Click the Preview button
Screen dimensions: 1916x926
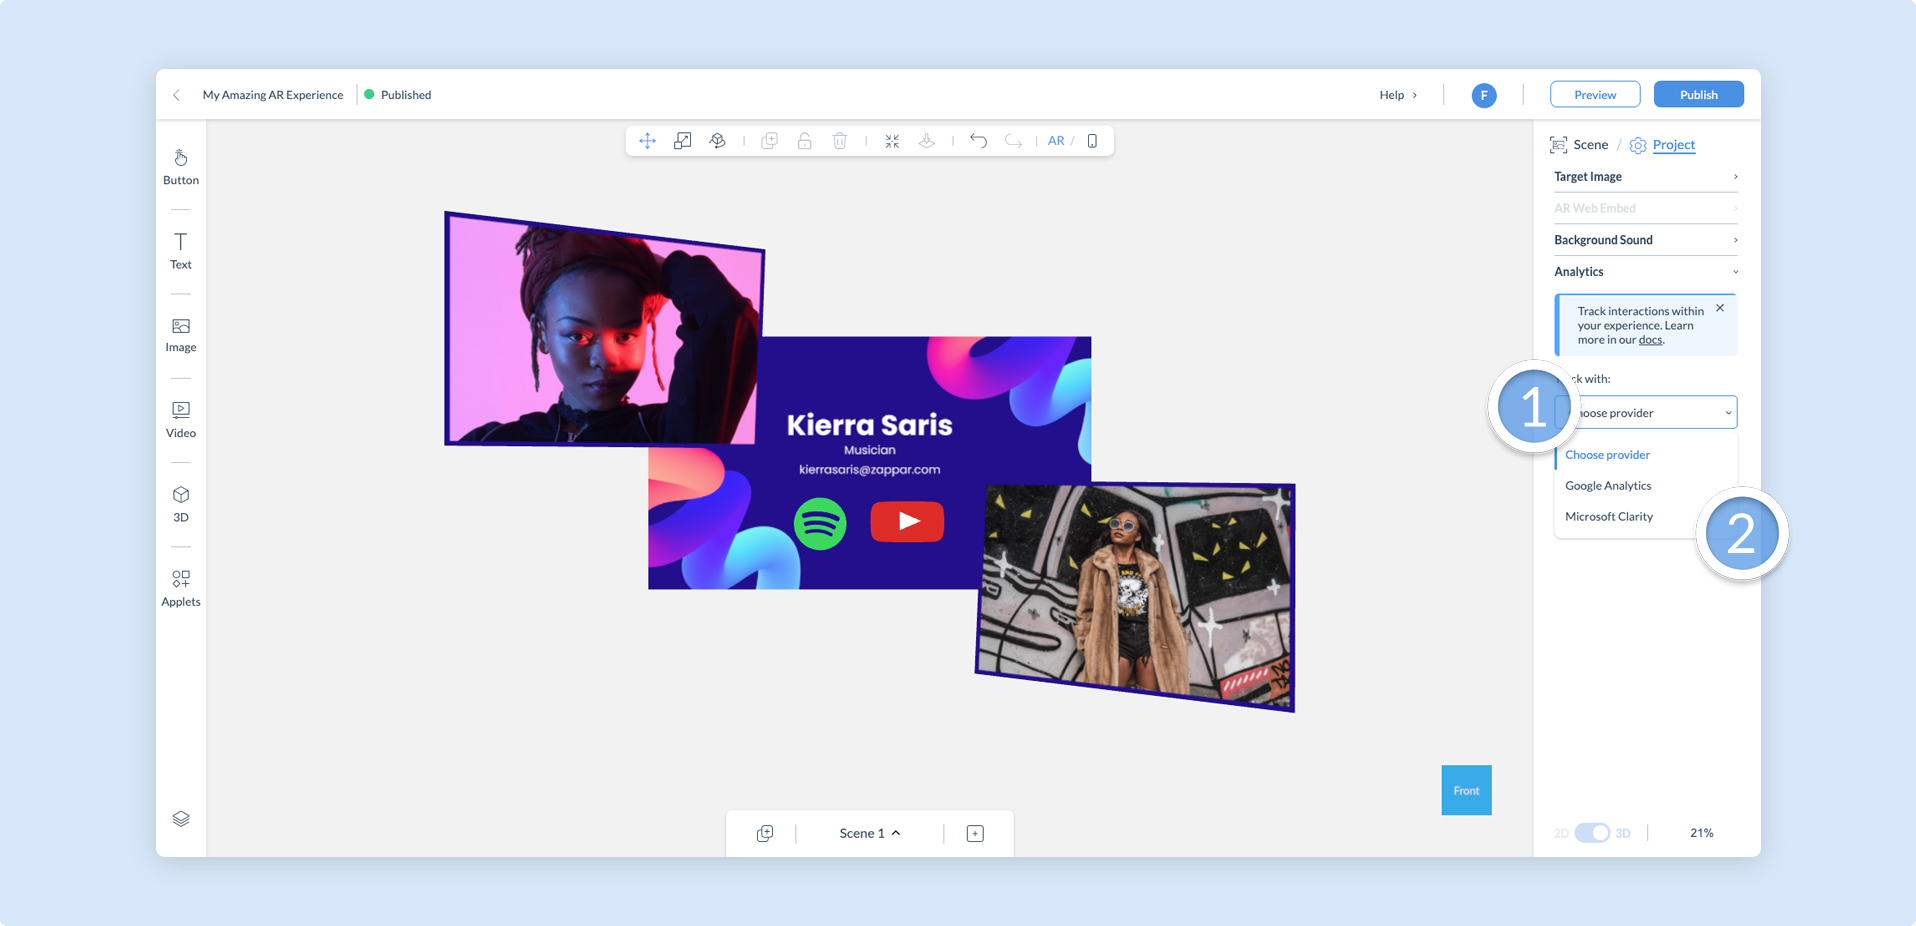[x=1595, y=95]
